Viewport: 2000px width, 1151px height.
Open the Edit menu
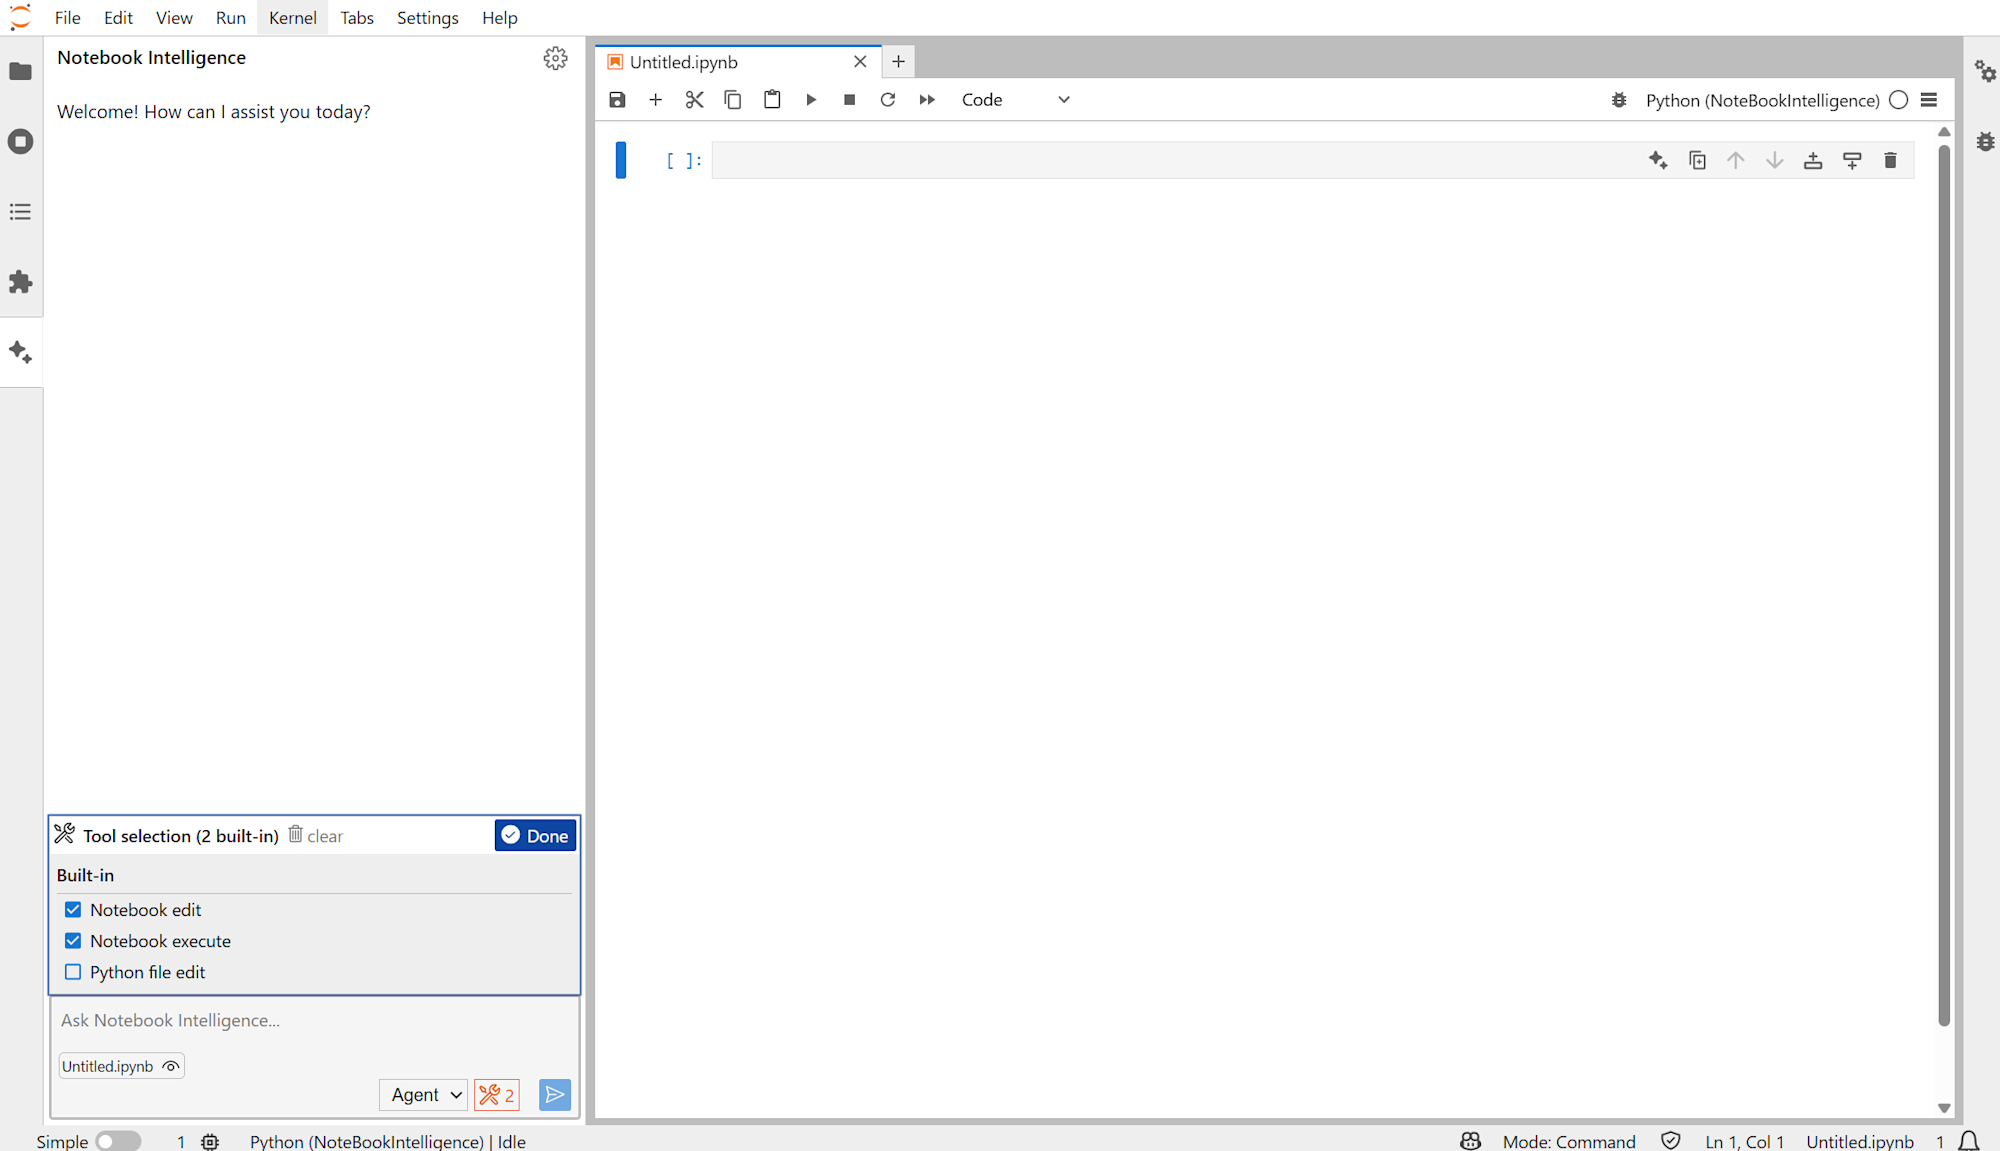coord(118,18)
